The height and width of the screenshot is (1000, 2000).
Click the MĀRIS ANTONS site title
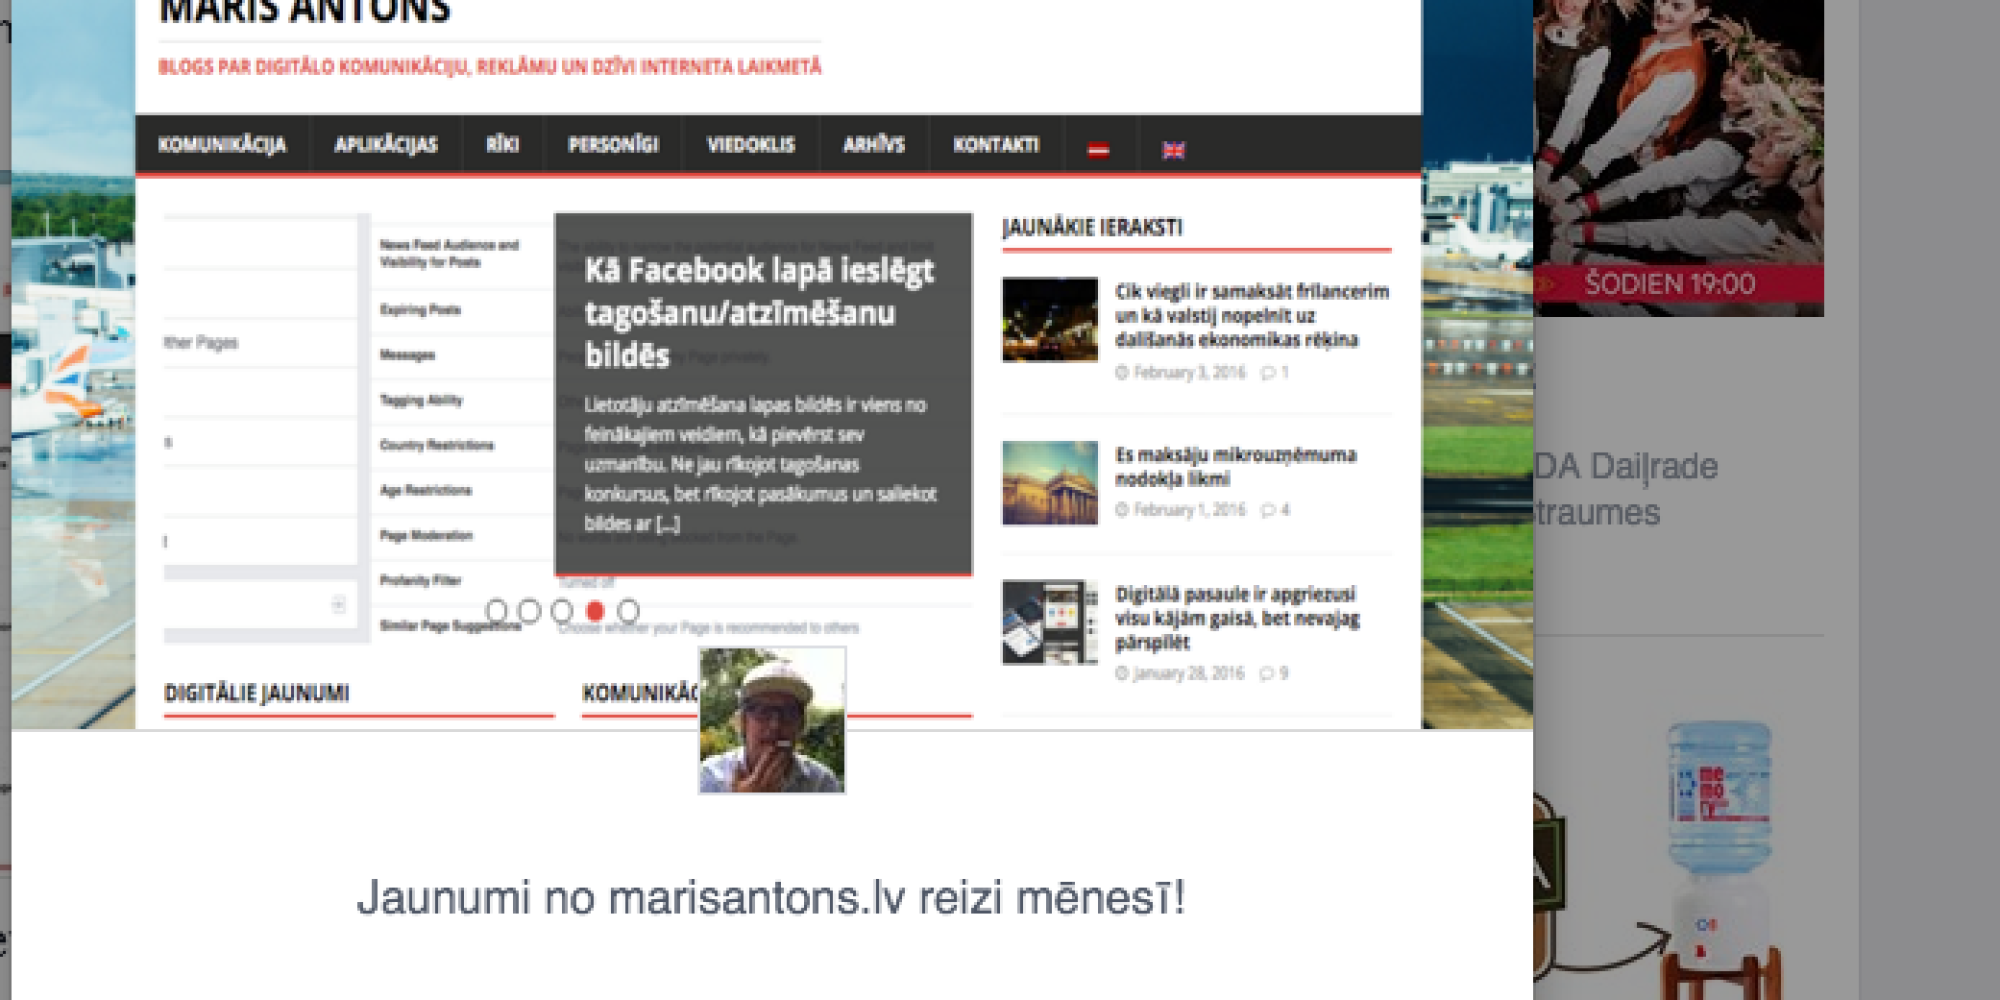[x=305, y=12]
